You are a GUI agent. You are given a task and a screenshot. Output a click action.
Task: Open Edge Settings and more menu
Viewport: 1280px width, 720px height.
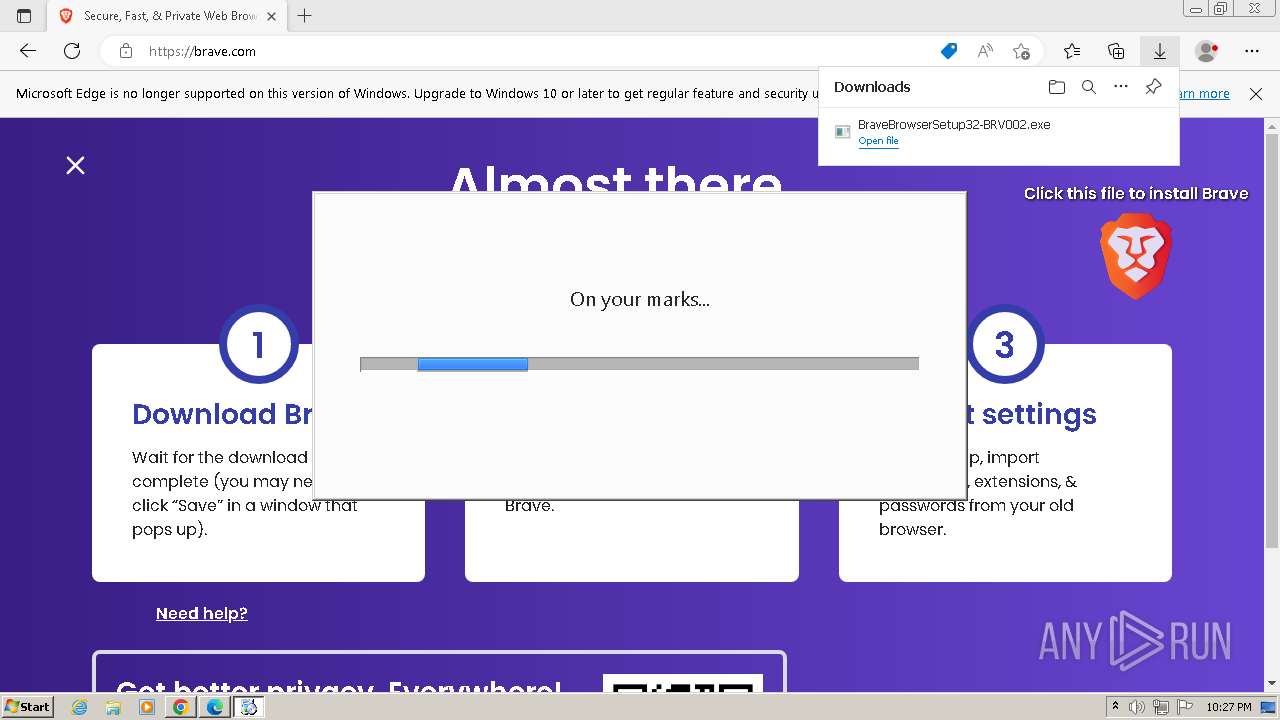click(x=1252, y=51)
